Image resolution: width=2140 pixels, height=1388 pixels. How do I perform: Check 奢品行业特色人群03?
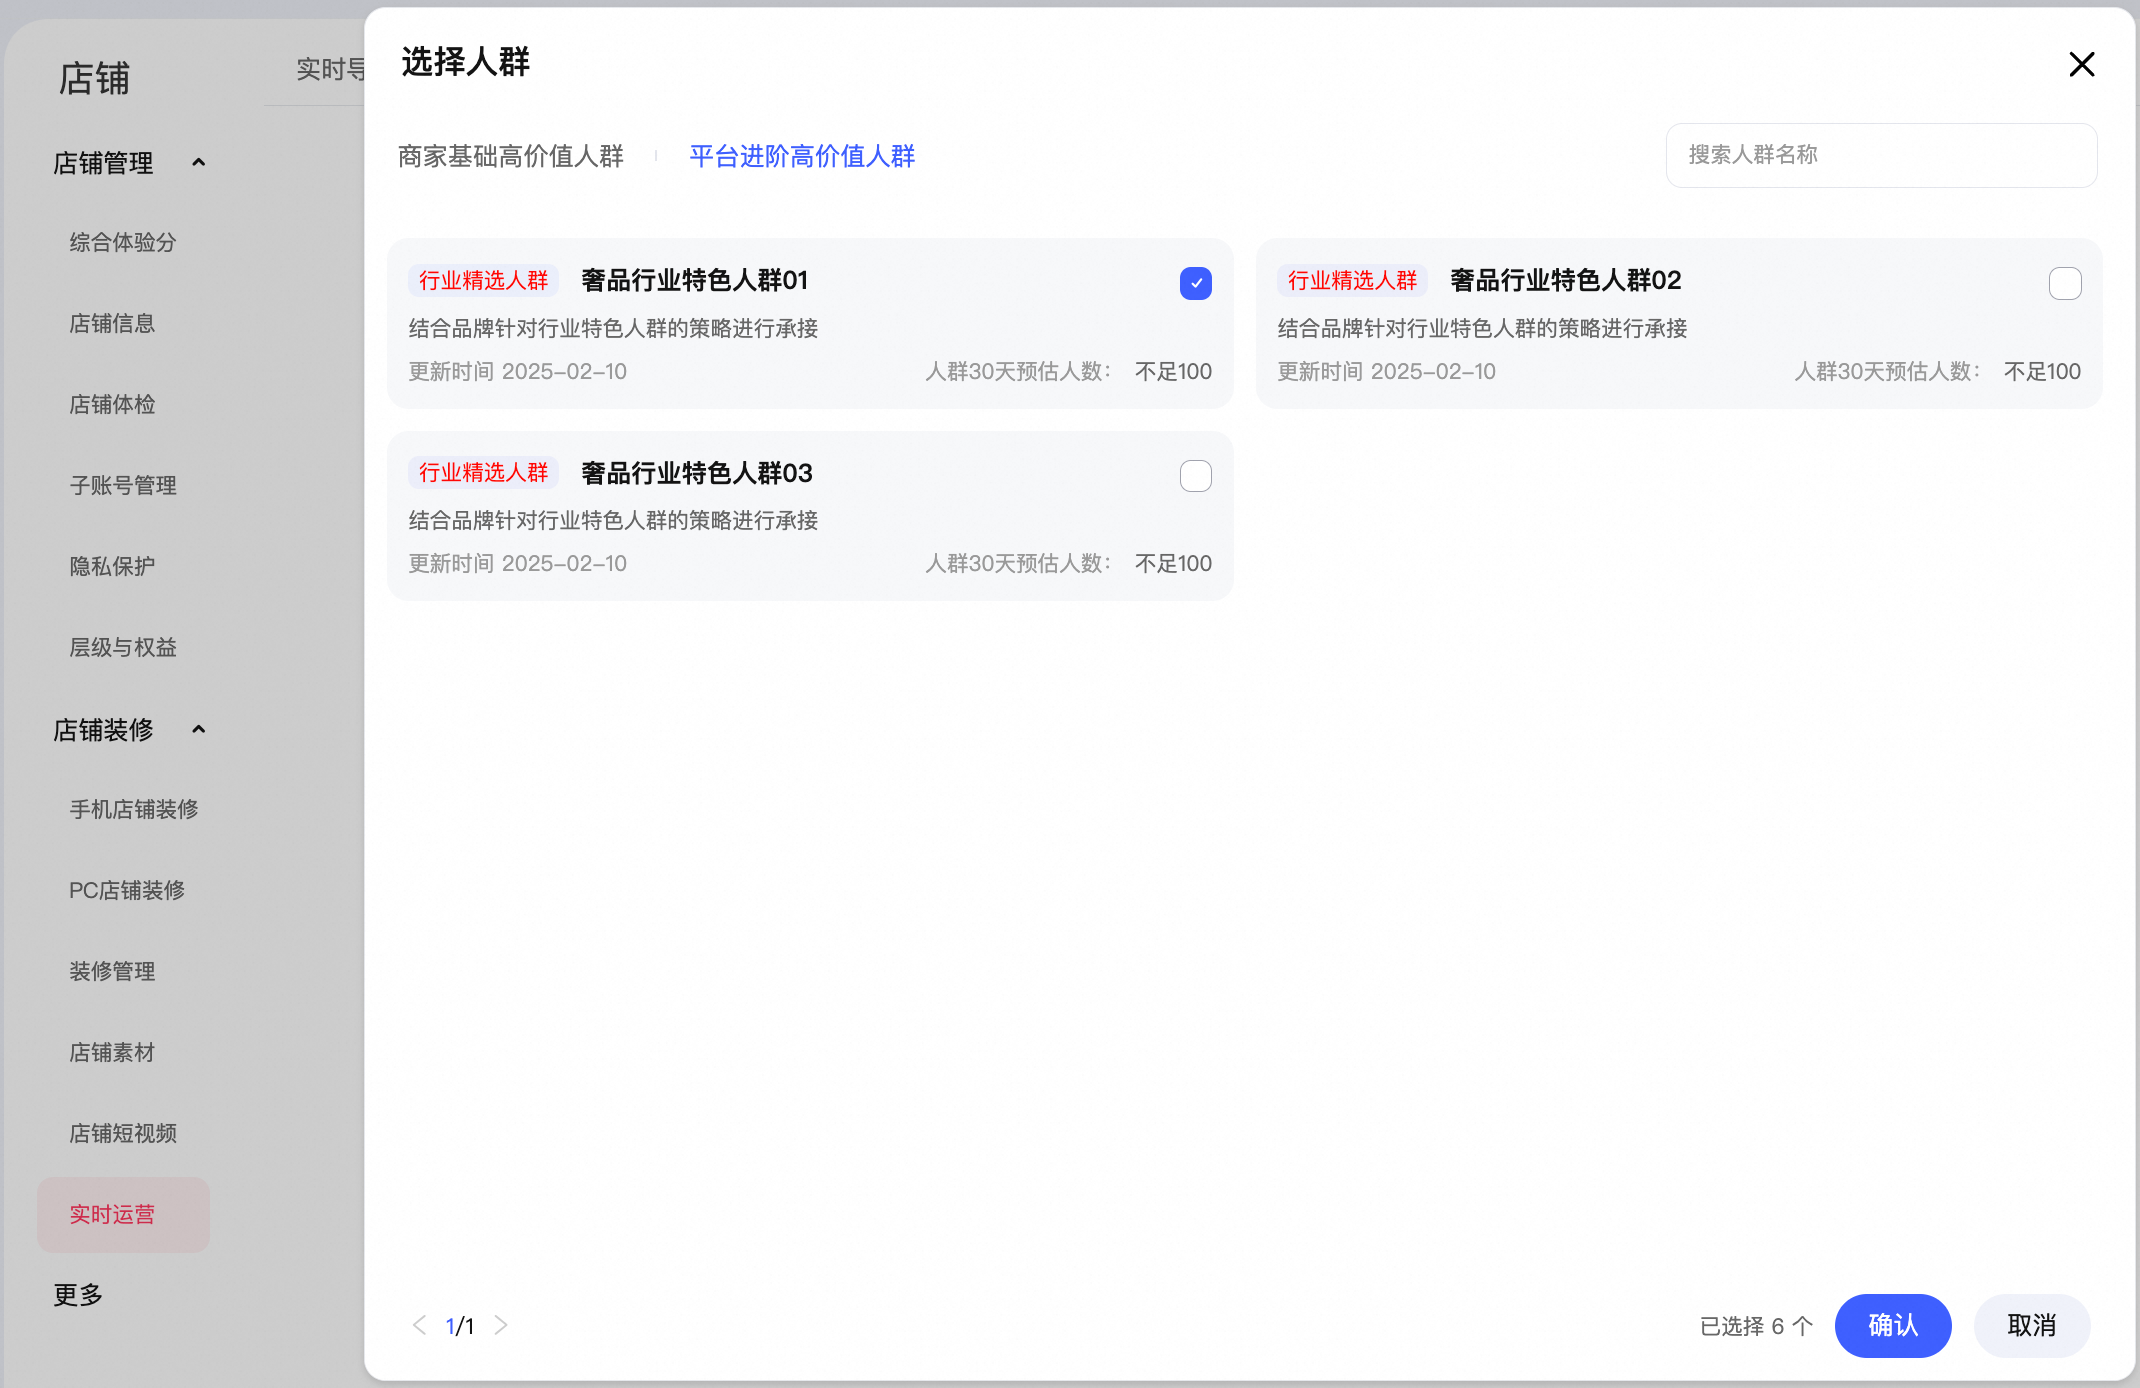coord(1195,476)
